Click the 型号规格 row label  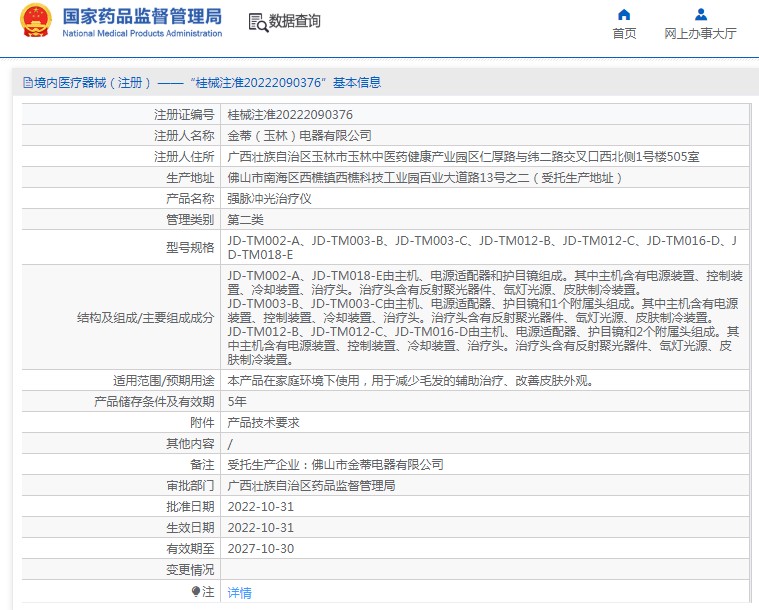click(x=190, y=247)
